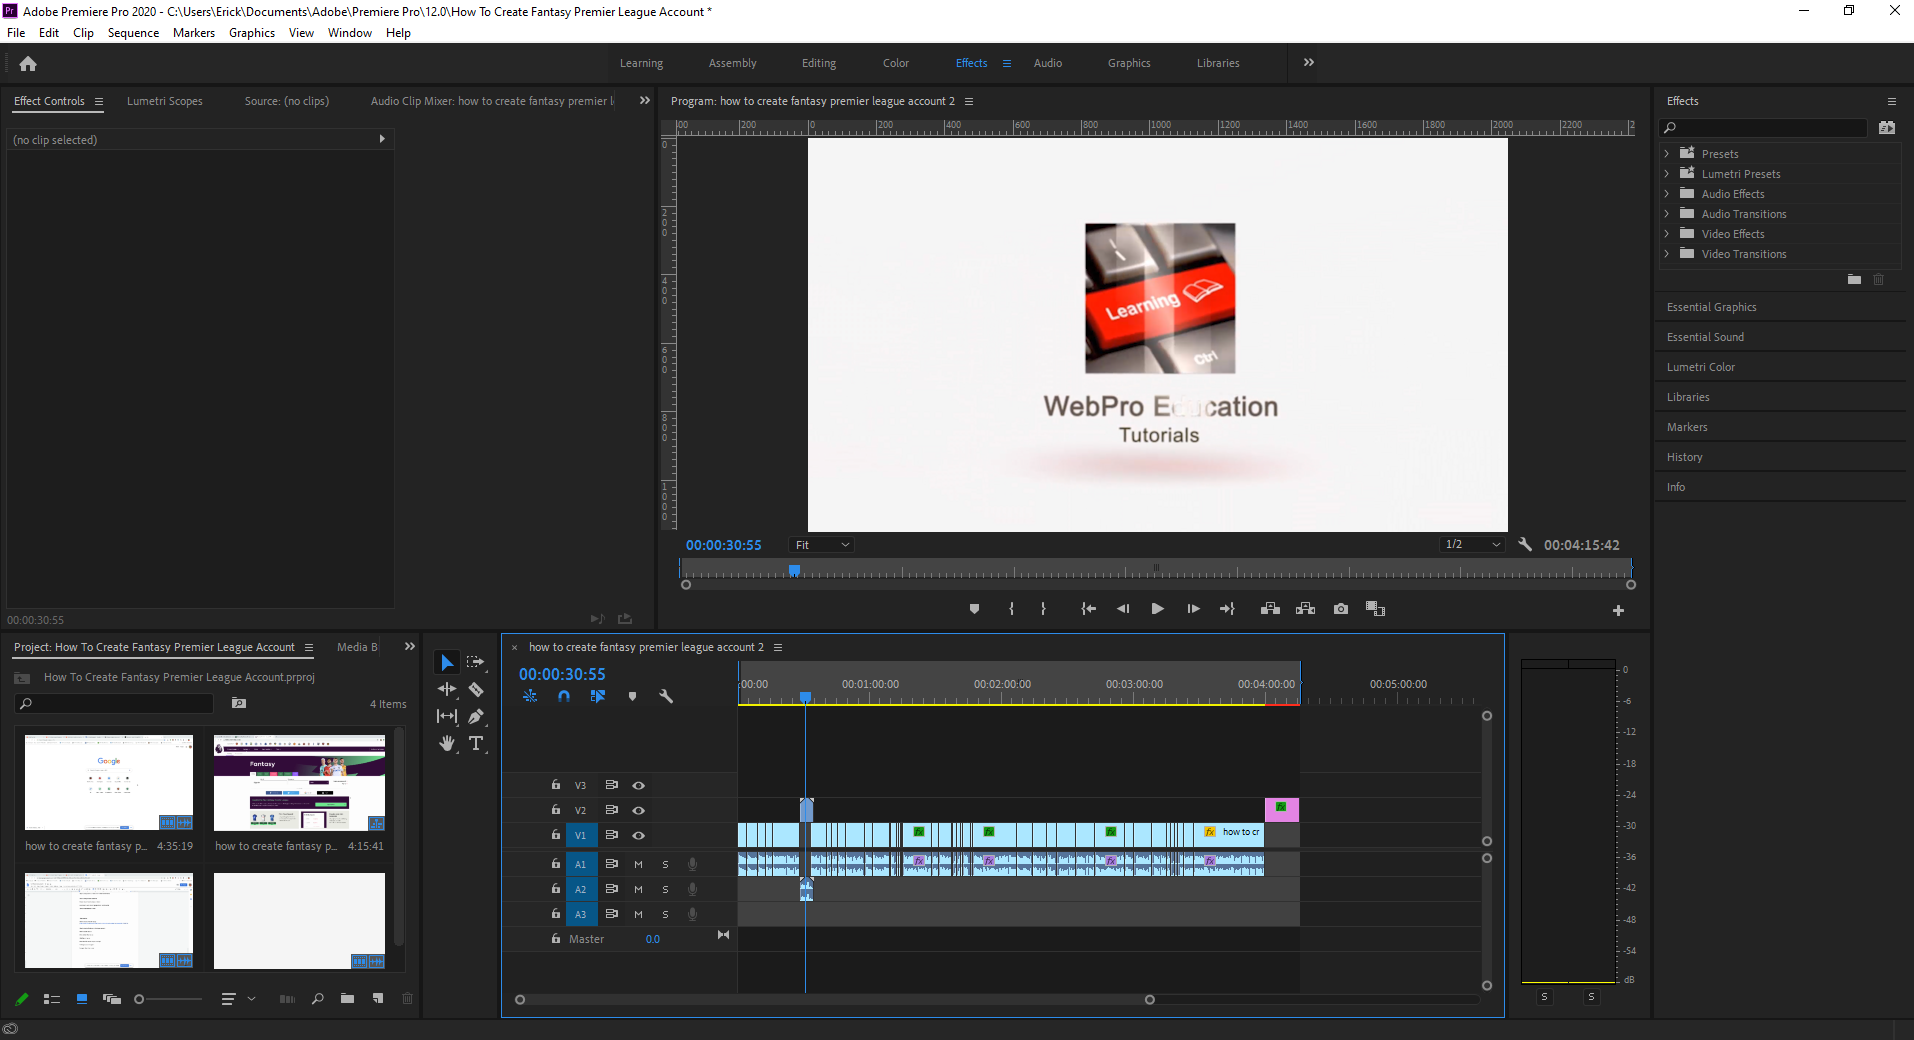Screen dimensions: 1914x1040
Task: Expand the Video Effects folder
Action: [1667, 234]
